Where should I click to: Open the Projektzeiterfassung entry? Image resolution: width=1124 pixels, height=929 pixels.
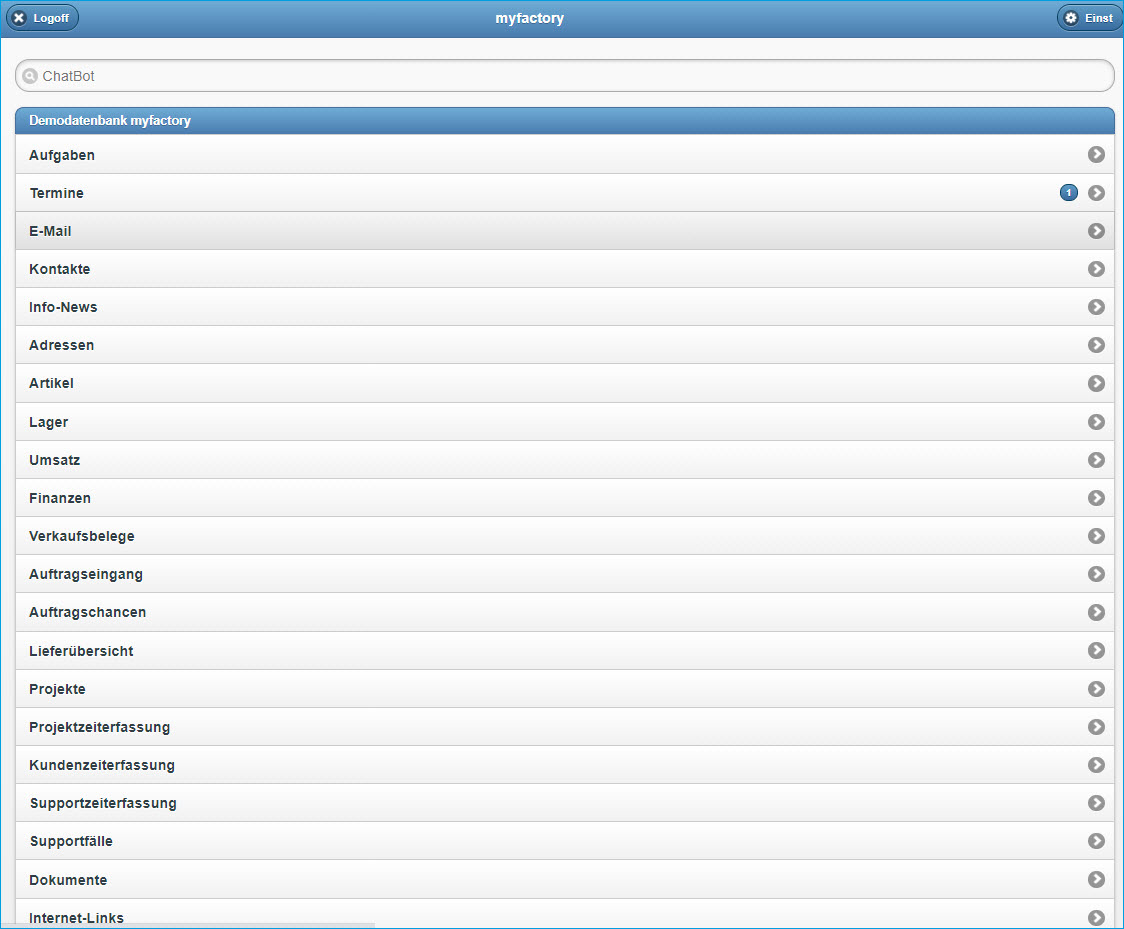[565, 727]
